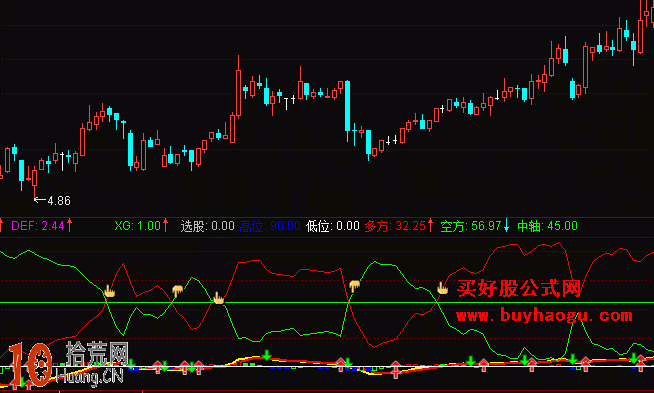Click the XG: 1.00 indicator value
The image size is (654, 393).
coord(138,226)
